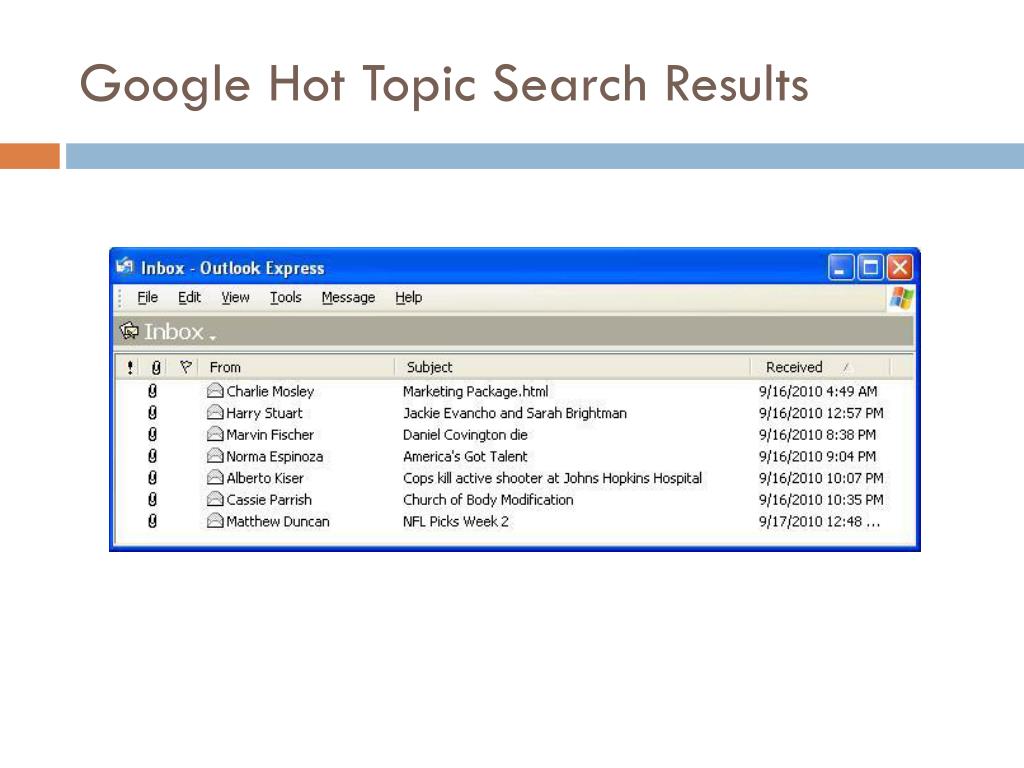Maximize the Outlook Express window
Viewport: 1024px width, 768px height.
[x=870, y=267]
